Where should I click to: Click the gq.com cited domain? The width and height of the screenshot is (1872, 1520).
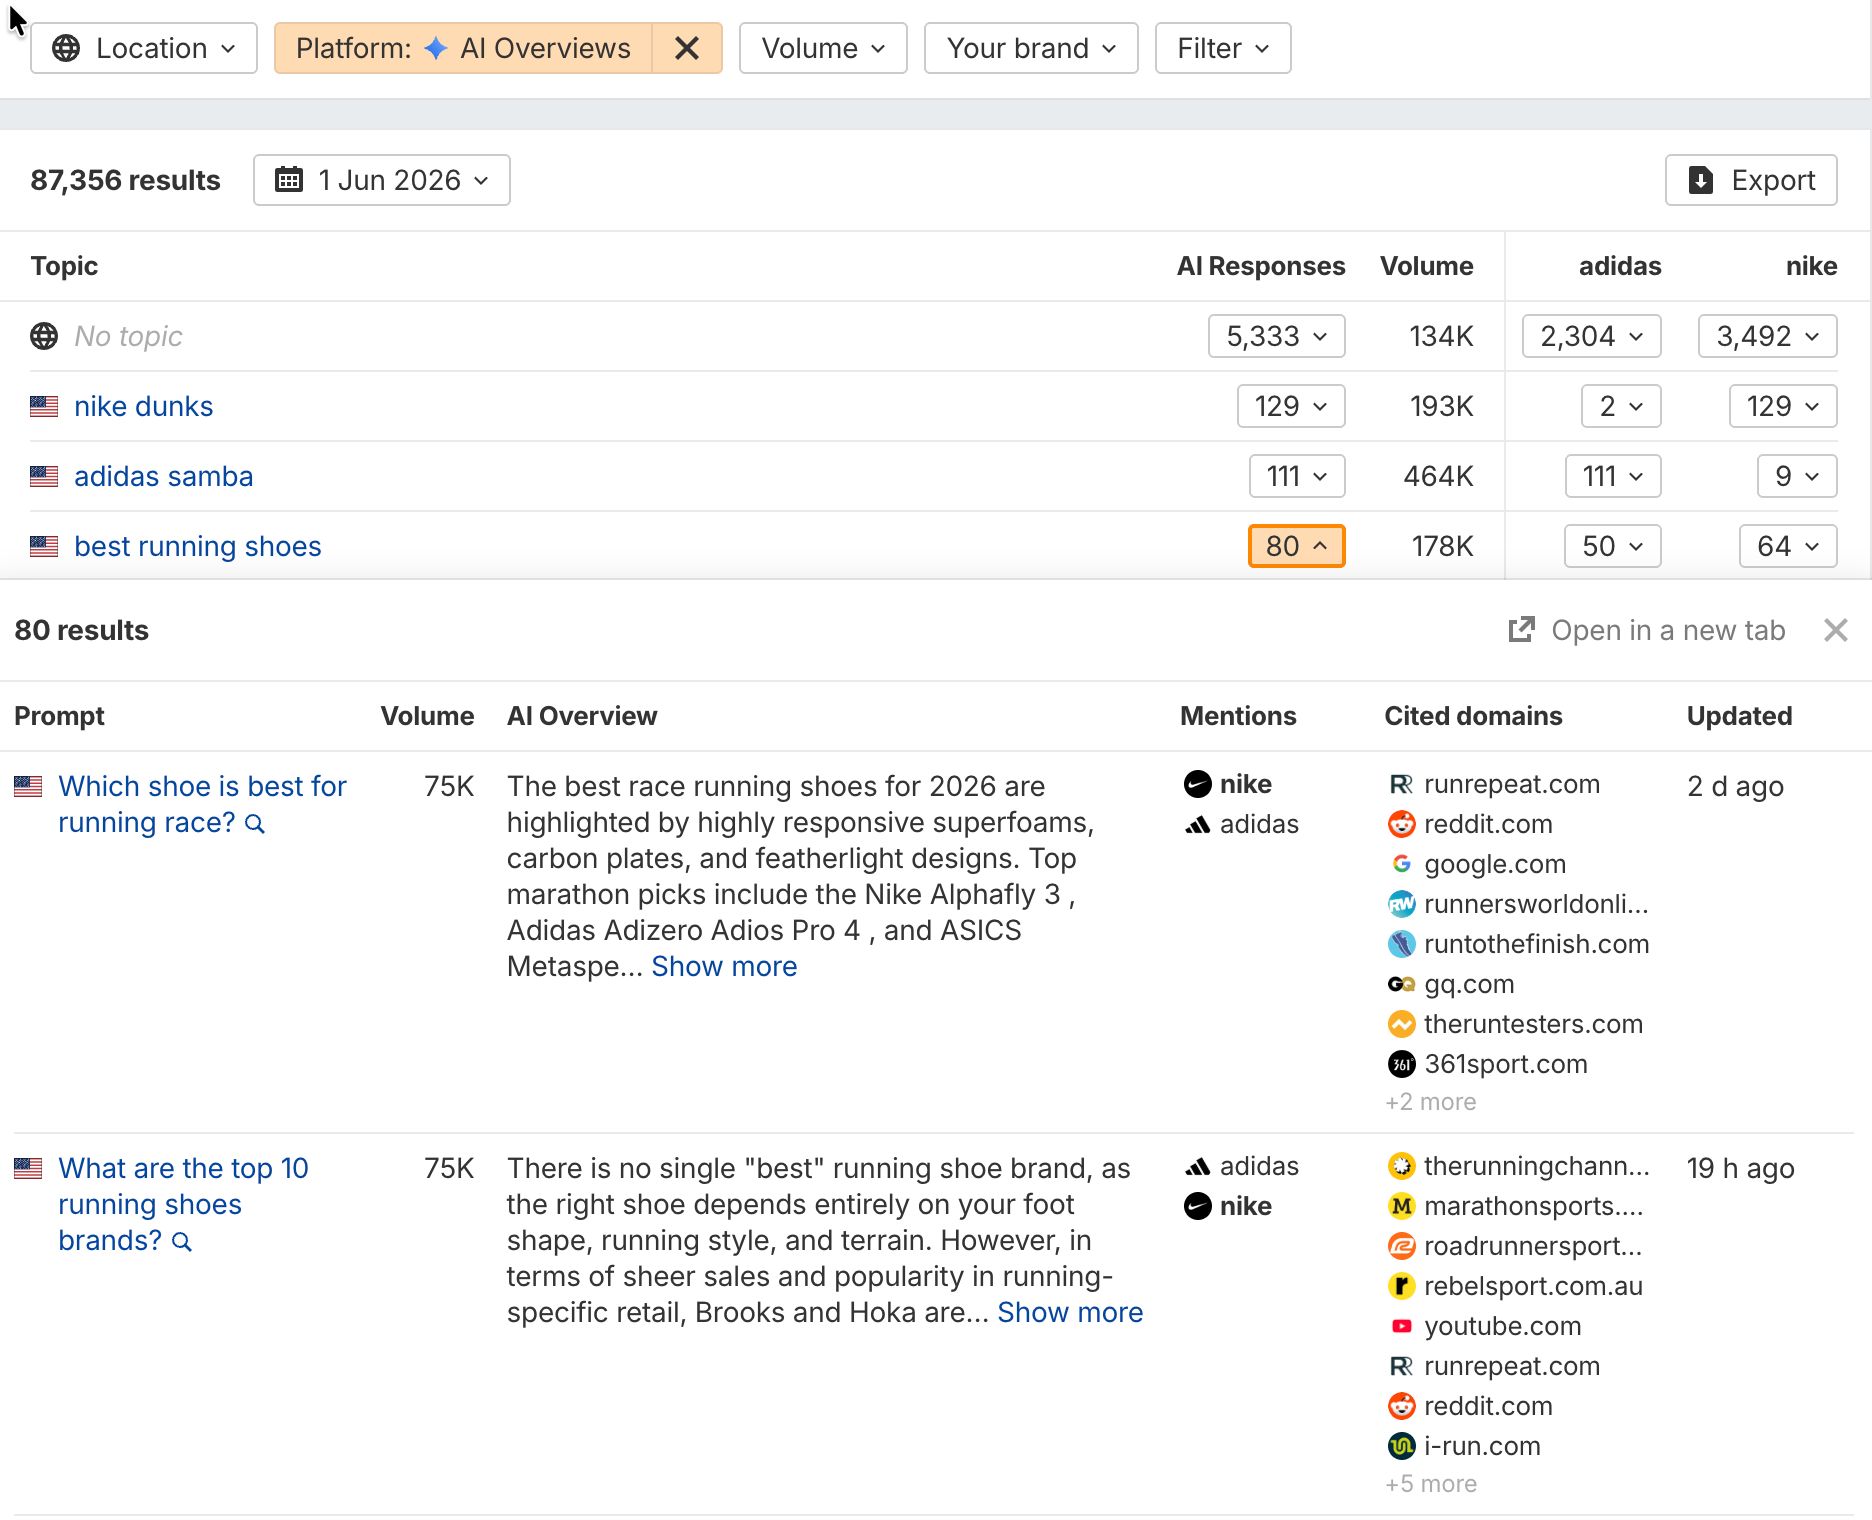(x=1469, y=984)
